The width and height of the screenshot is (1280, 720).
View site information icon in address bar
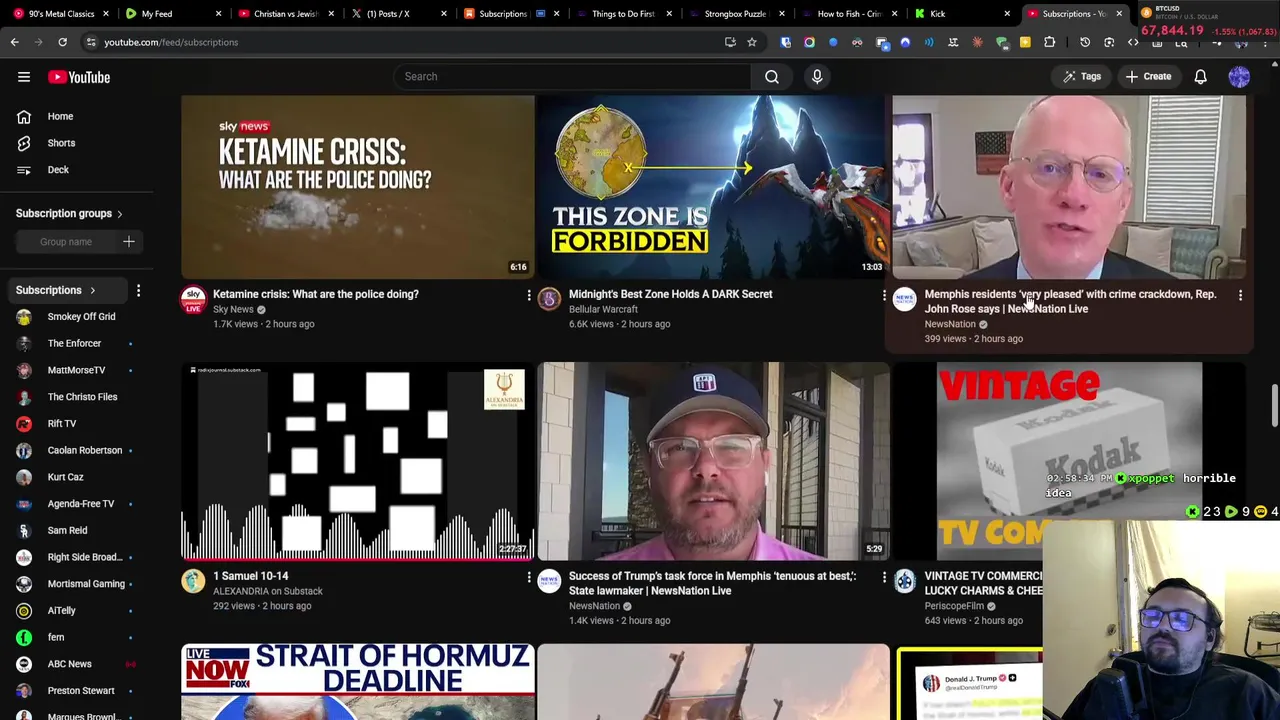point(91,42)
